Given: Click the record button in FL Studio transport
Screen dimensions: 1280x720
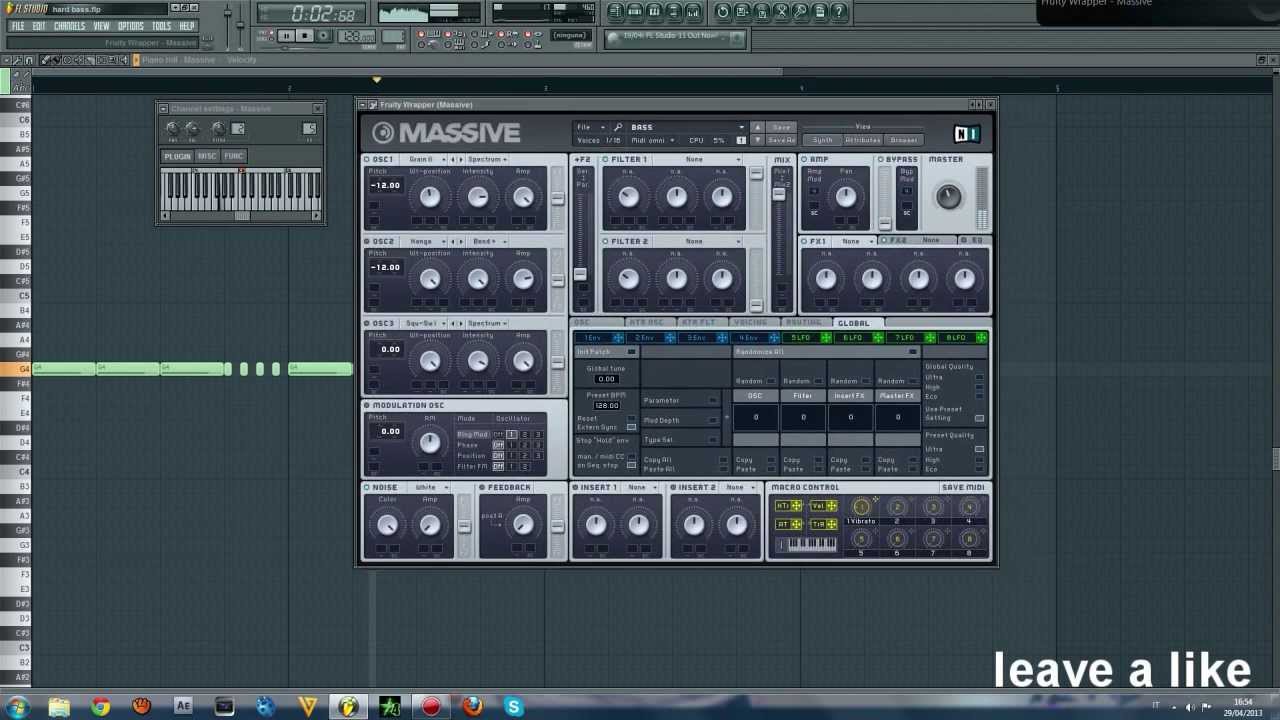Looking at the screenshot, I should point(323,36).
